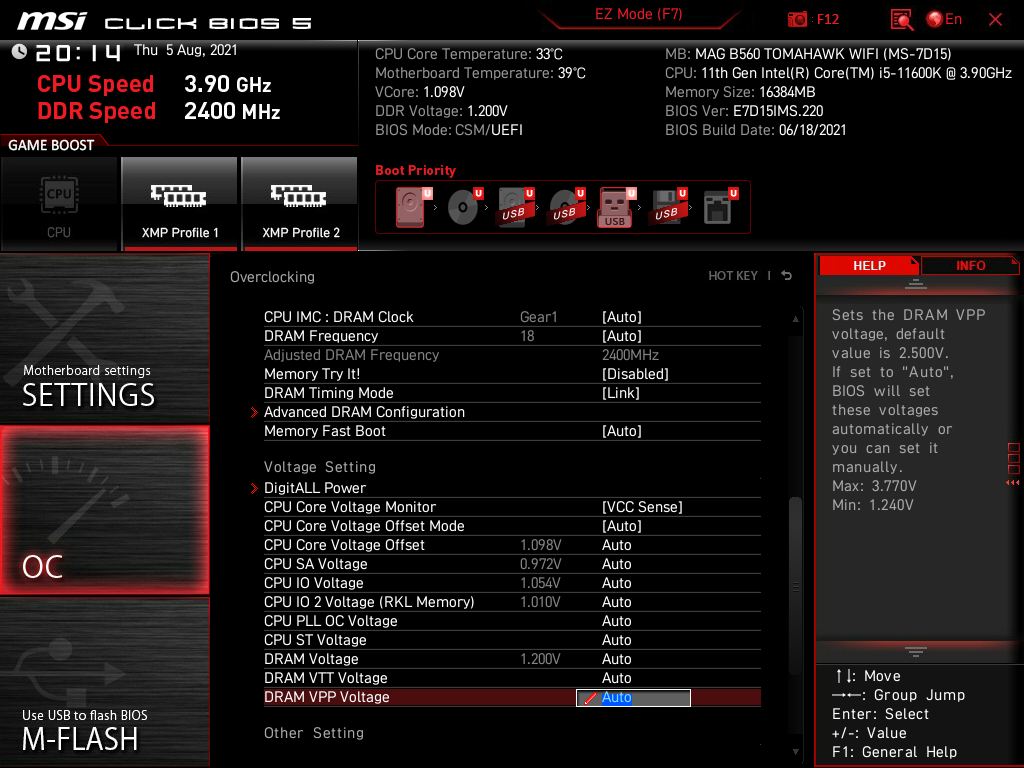Select the network boot device icon
The height and width of the screenshot is (768, 1024).
[720, 207]
